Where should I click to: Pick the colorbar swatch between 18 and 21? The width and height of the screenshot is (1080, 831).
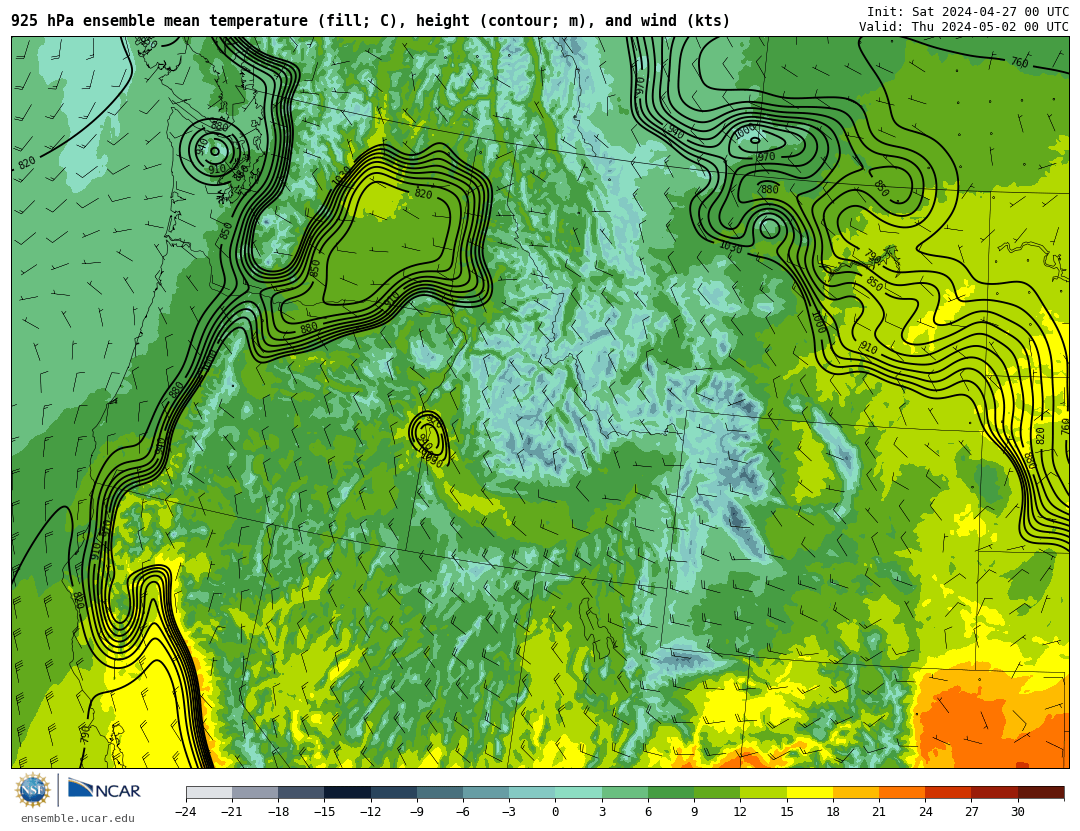tap(855, 792)
